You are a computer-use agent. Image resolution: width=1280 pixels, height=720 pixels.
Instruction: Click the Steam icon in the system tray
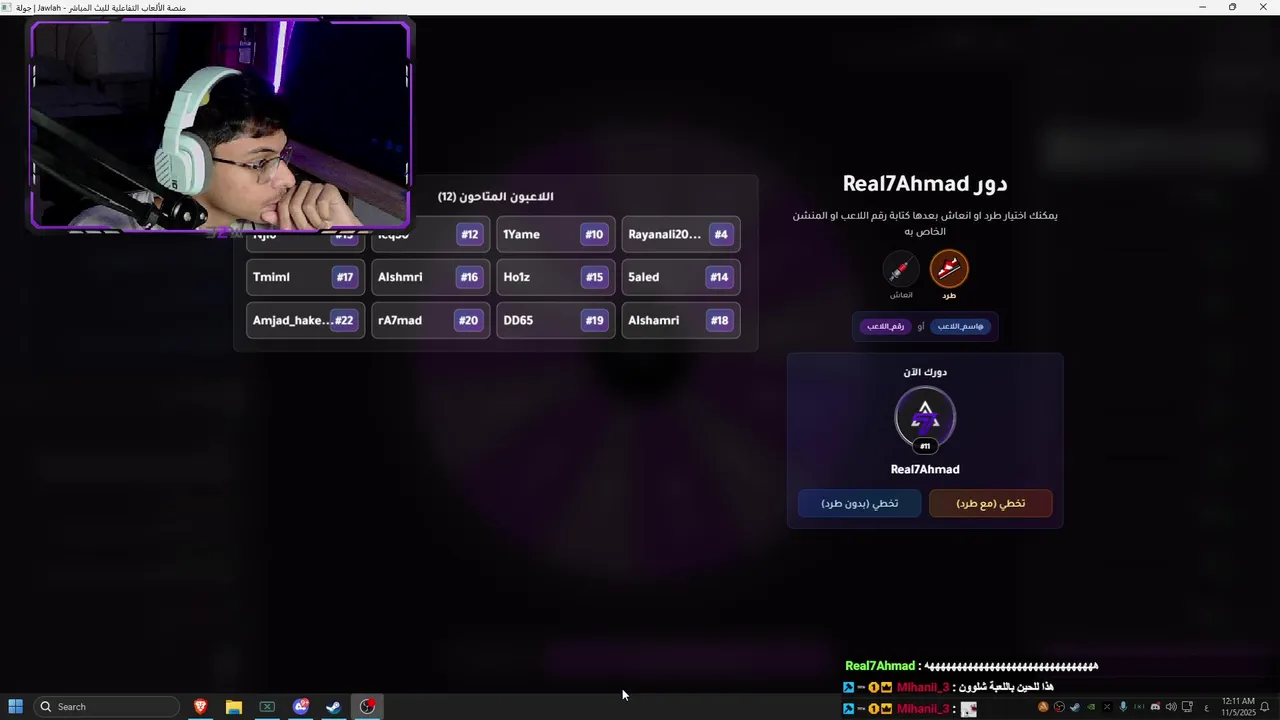point(1075,707)
